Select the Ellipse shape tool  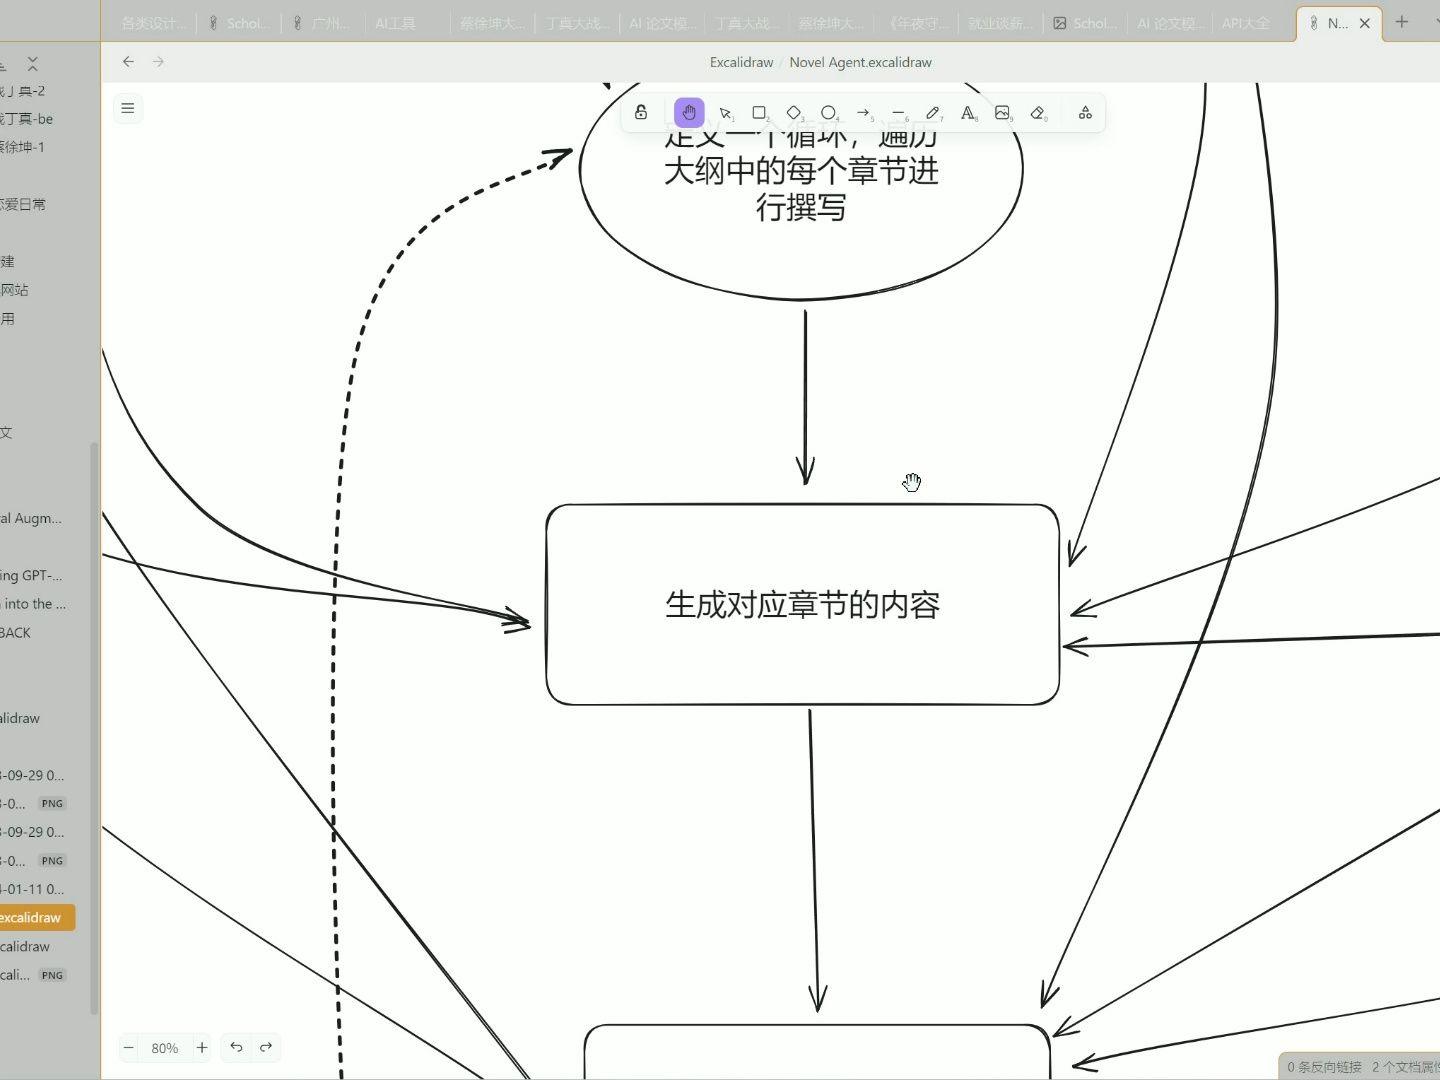tap(829, 113)
